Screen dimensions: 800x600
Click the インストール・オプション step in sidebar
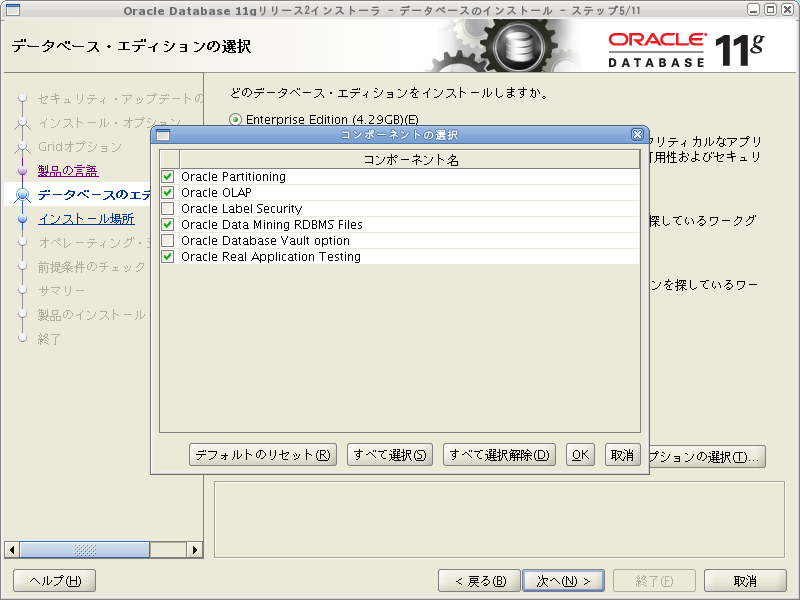click(x=109, y=122)
